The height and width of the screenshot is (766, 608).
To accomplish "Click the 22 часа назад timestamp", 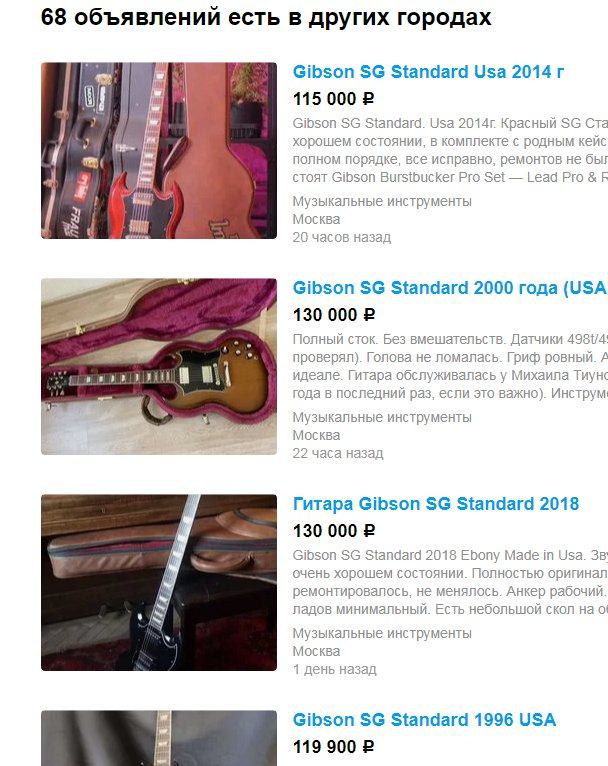I will (x=338, y=453).
